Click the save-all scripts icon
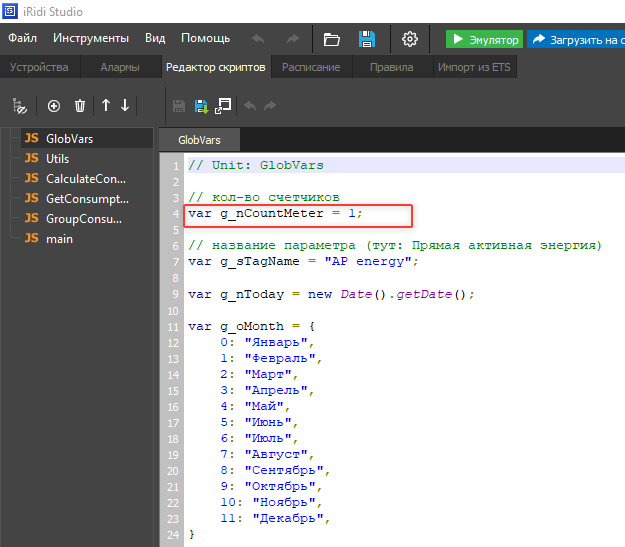Screen dimensions: 625x547 [201, 105]
